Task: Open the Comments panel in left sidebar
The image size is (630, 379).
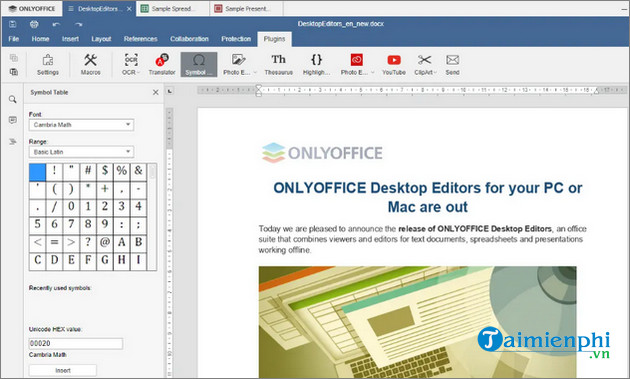Action: (x=13, y=120)
